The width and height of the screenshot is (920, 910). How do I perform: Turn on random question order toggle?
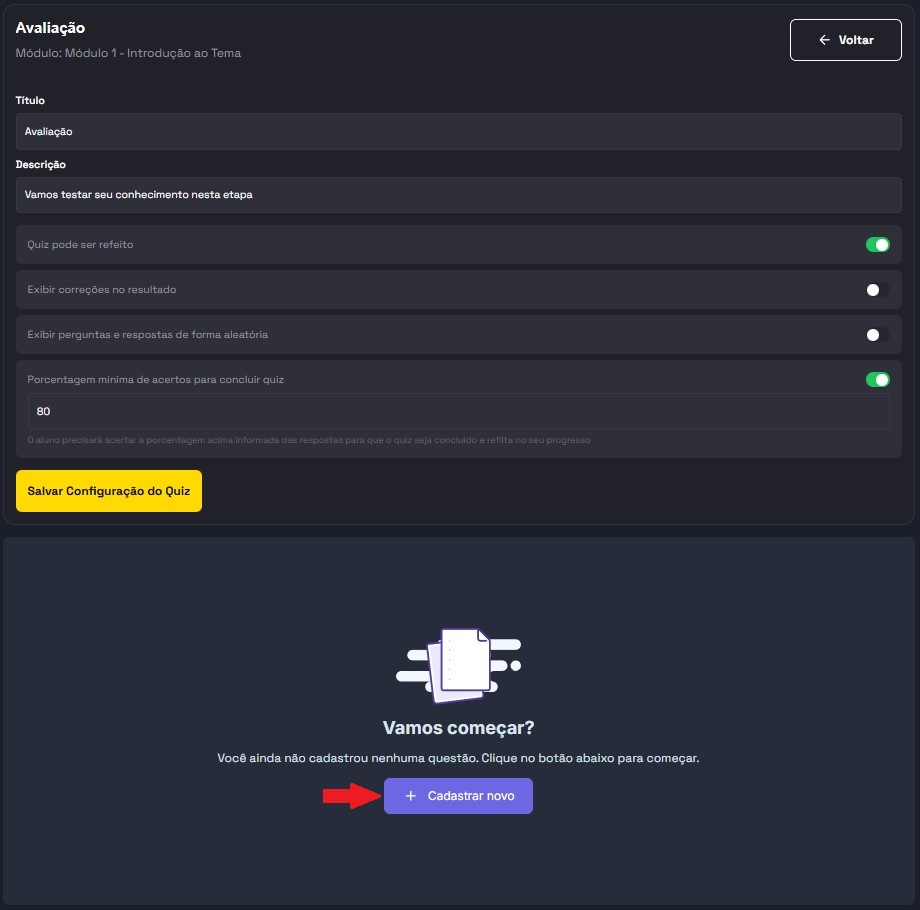tap(877, 335)
